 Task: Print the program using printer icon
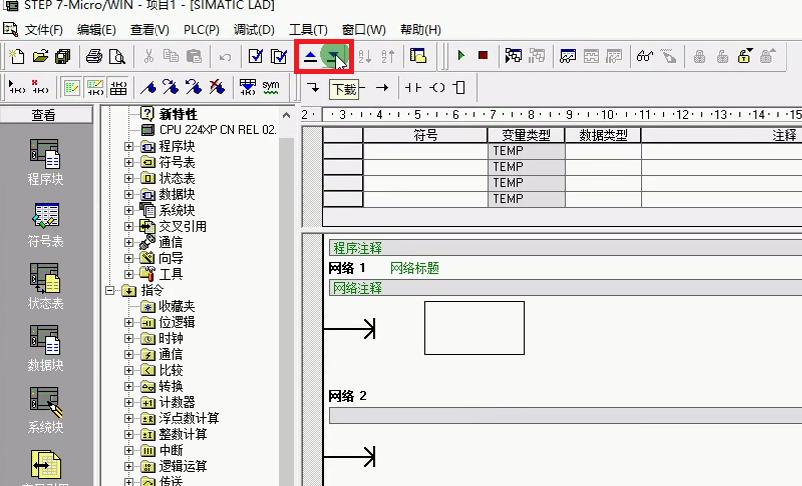94,56
